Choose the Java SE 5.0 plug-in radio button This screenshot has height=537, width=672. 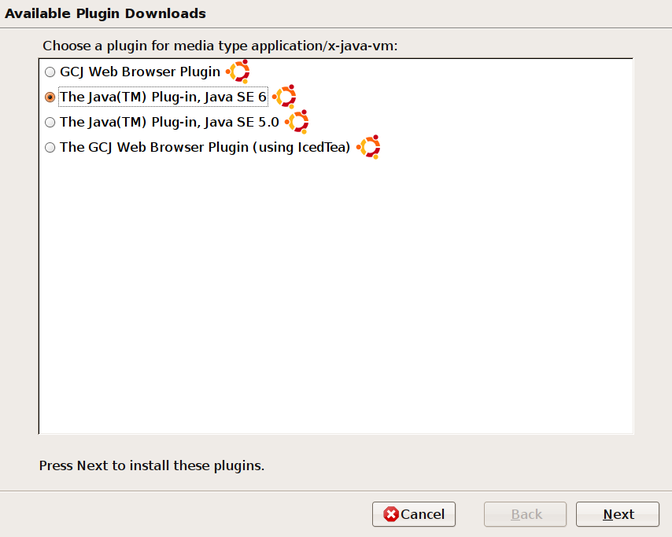click(x=50, y=122)
